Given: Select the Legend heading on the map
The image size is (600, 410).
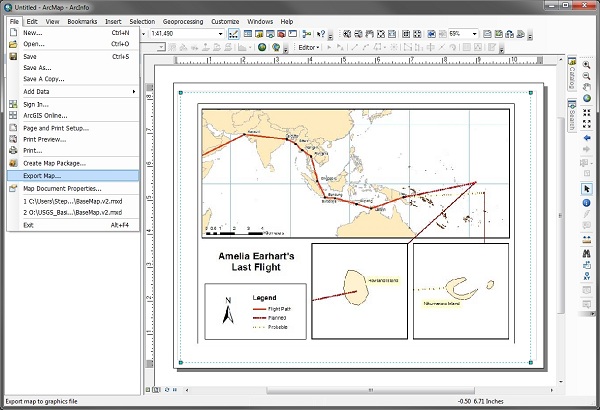Looking at the screenshot, I should coord(264,297).
